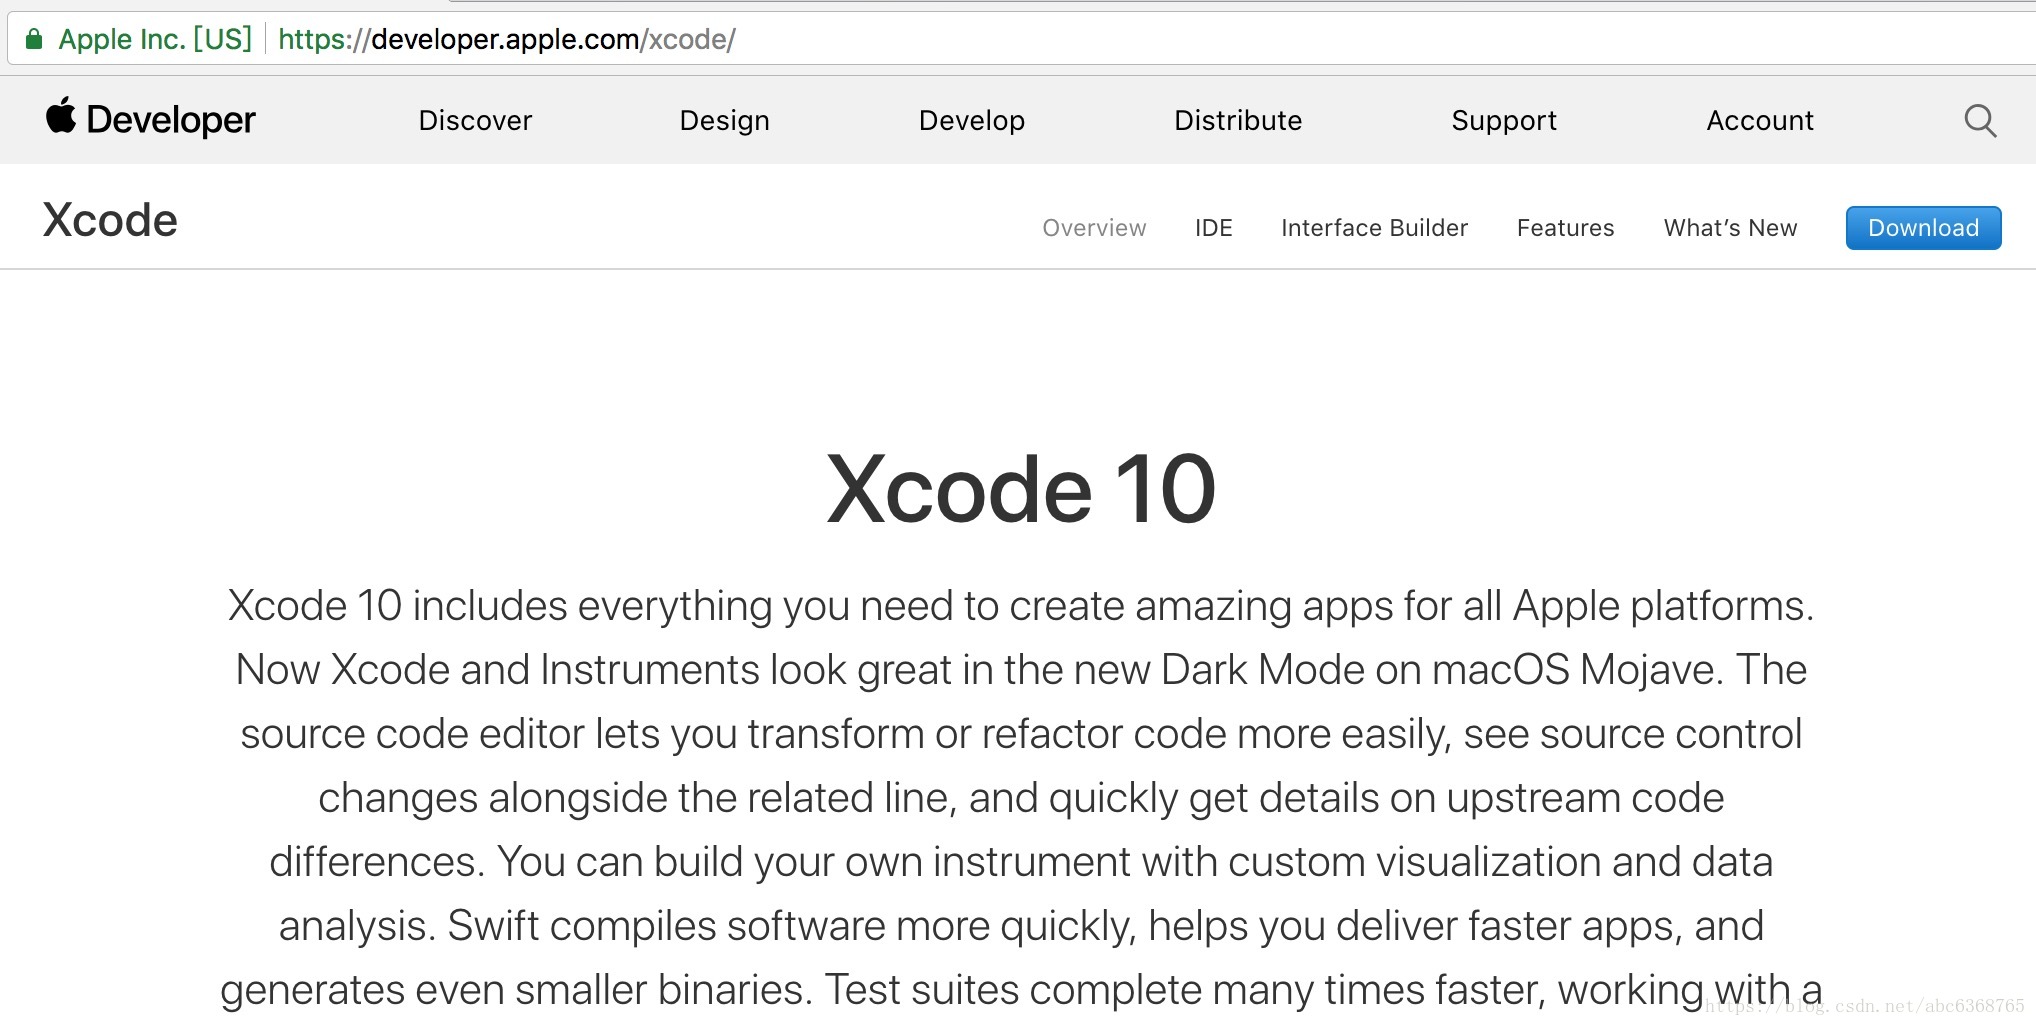Select the Develop navigation item
The width and height of the screenshot is (2036, 1026).
tap(971, 120)
